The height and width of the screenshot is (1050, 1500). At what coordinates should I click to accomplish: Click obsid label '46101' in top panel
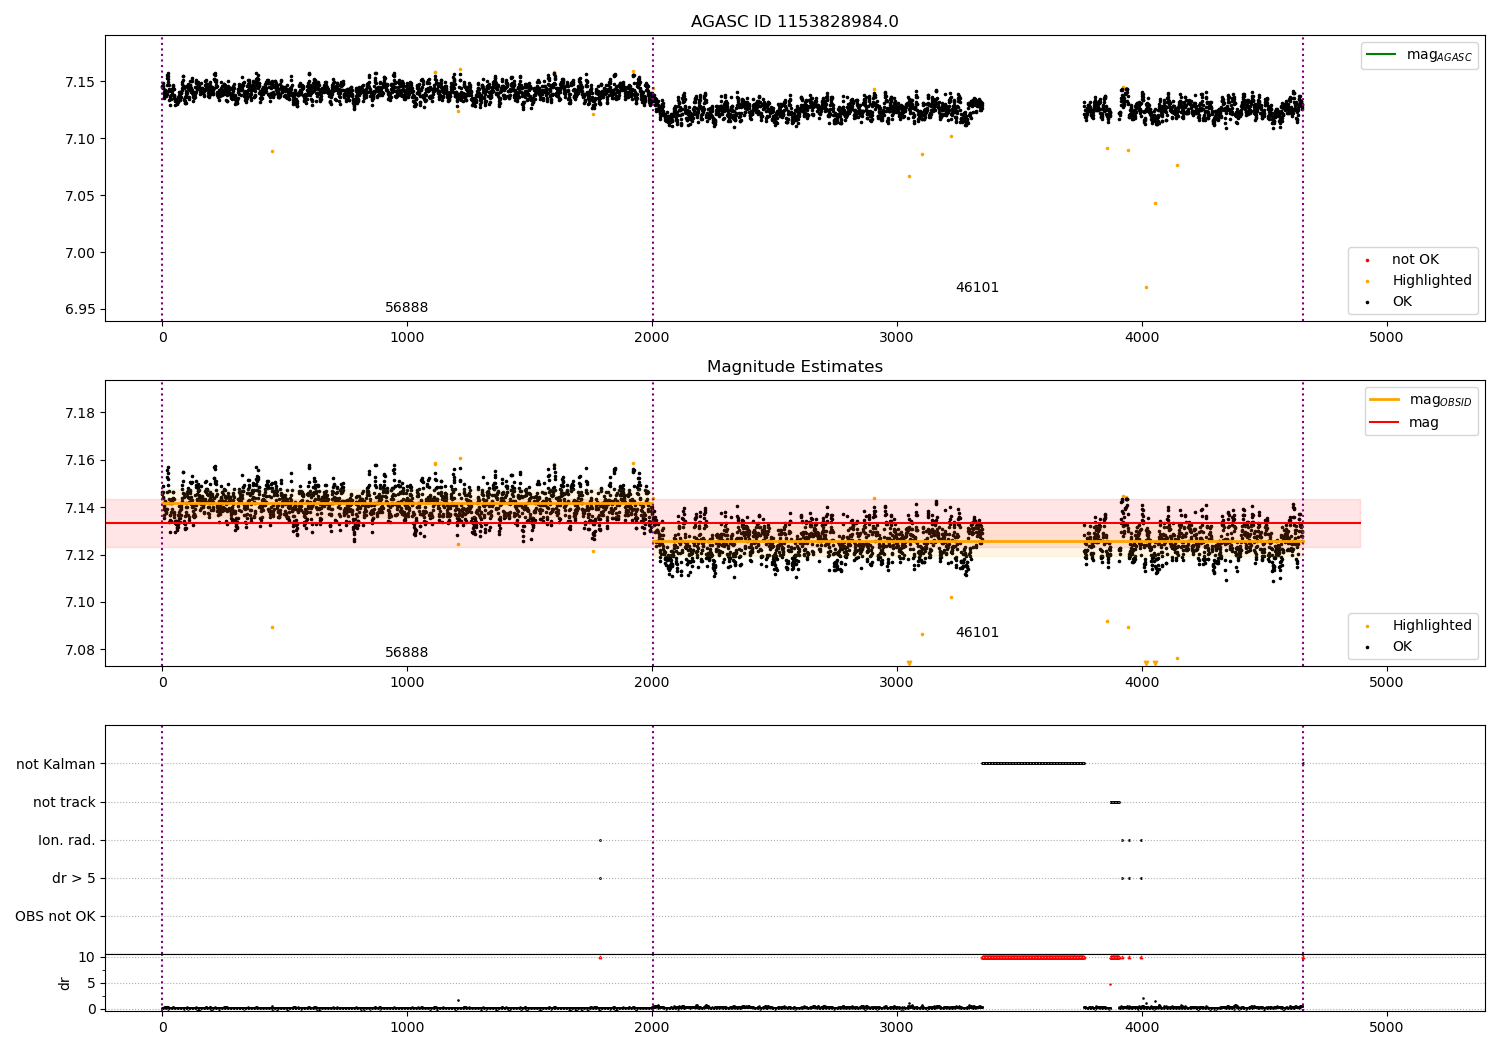point(977,287)
